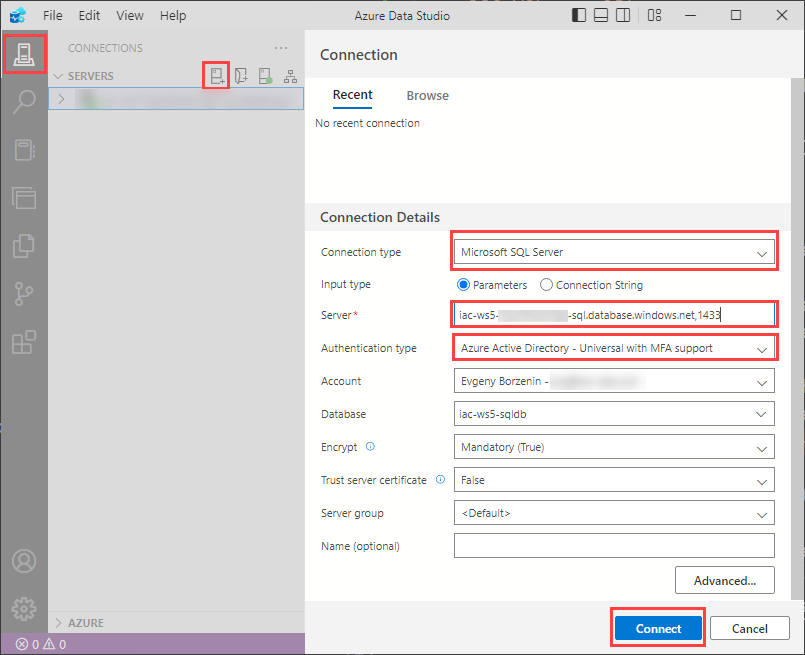Open the Authentication type dropdown
This screenshot has width=805, height=655.
click(x=614, y=348)
